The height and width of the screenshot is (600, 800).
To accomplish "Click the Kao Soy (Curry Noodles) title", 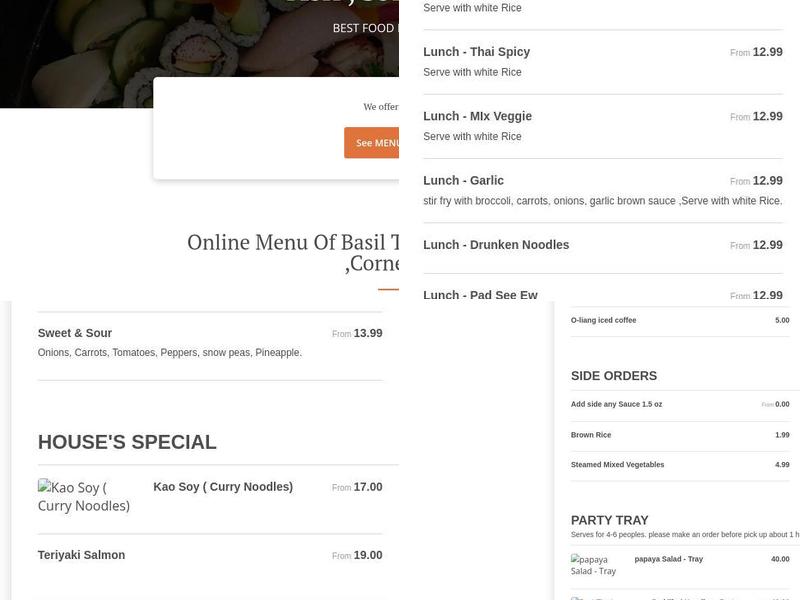I will [x=222, y=487].
